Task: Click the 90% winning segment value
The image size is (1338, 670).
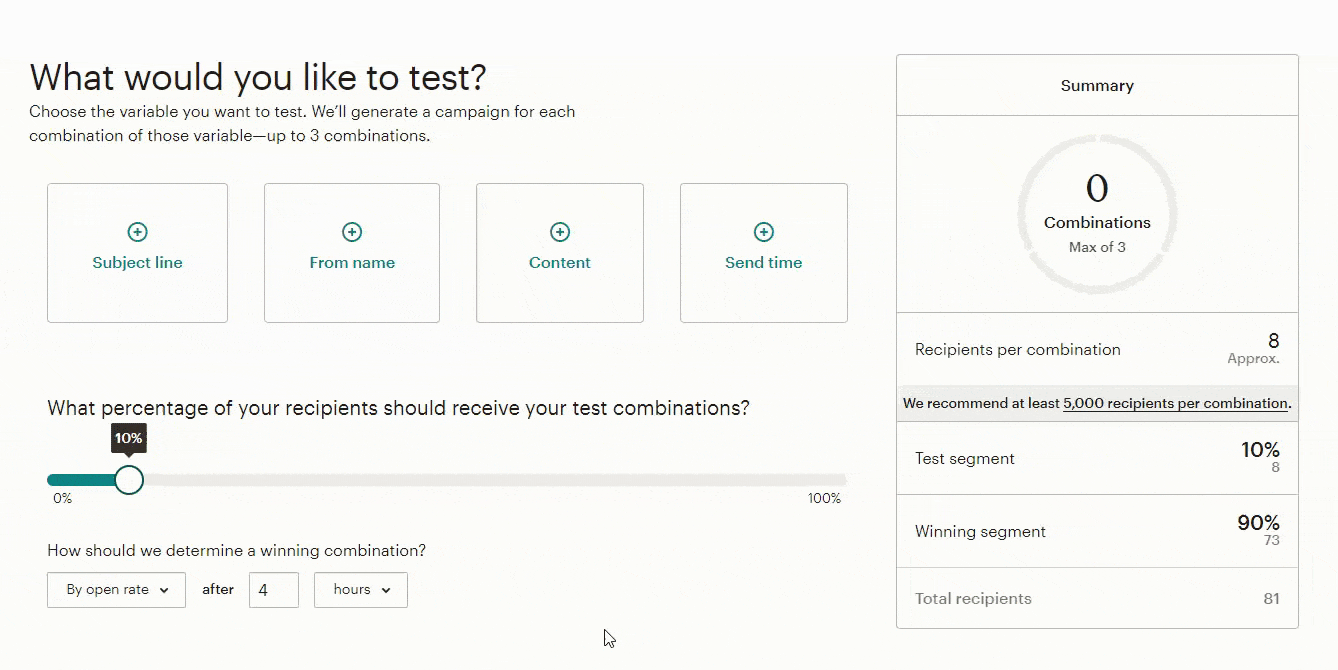Action: pyautogui.click(x=1258, y=522)
